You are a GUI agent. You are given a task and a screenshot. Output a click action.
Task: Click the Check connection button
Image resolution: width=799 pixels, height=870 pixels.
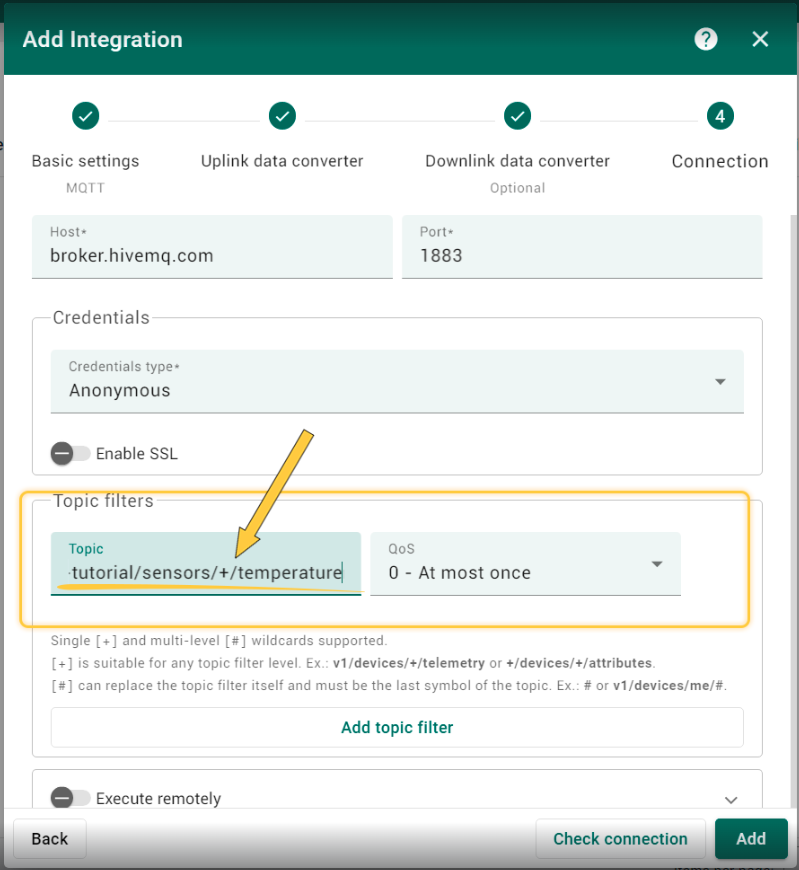pos(620,838)
